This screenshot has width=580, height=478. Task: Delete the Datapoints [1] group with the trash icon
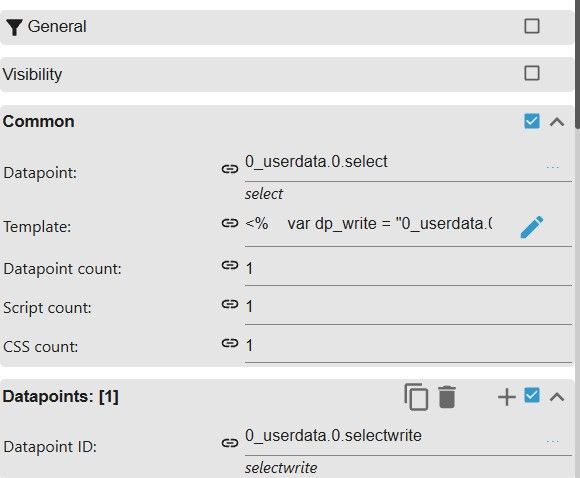pos(447,397)
